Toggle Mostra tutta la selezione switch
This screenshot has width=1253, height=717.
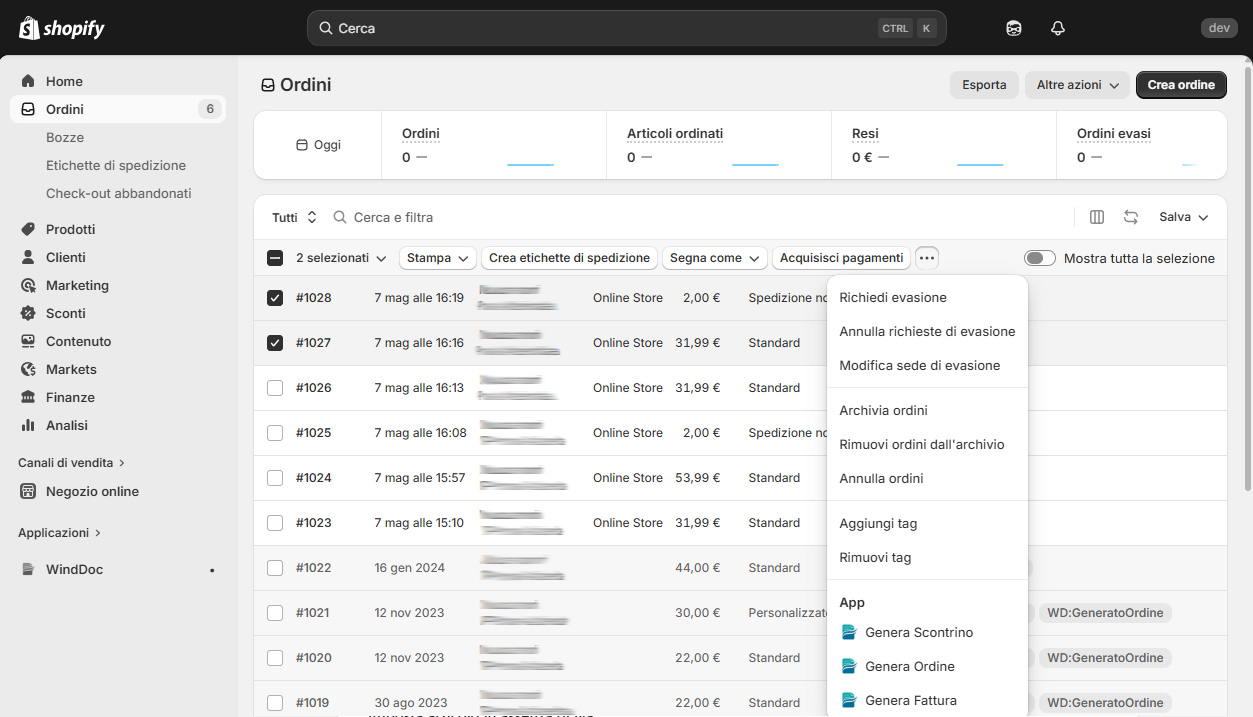click(1040, 258)
